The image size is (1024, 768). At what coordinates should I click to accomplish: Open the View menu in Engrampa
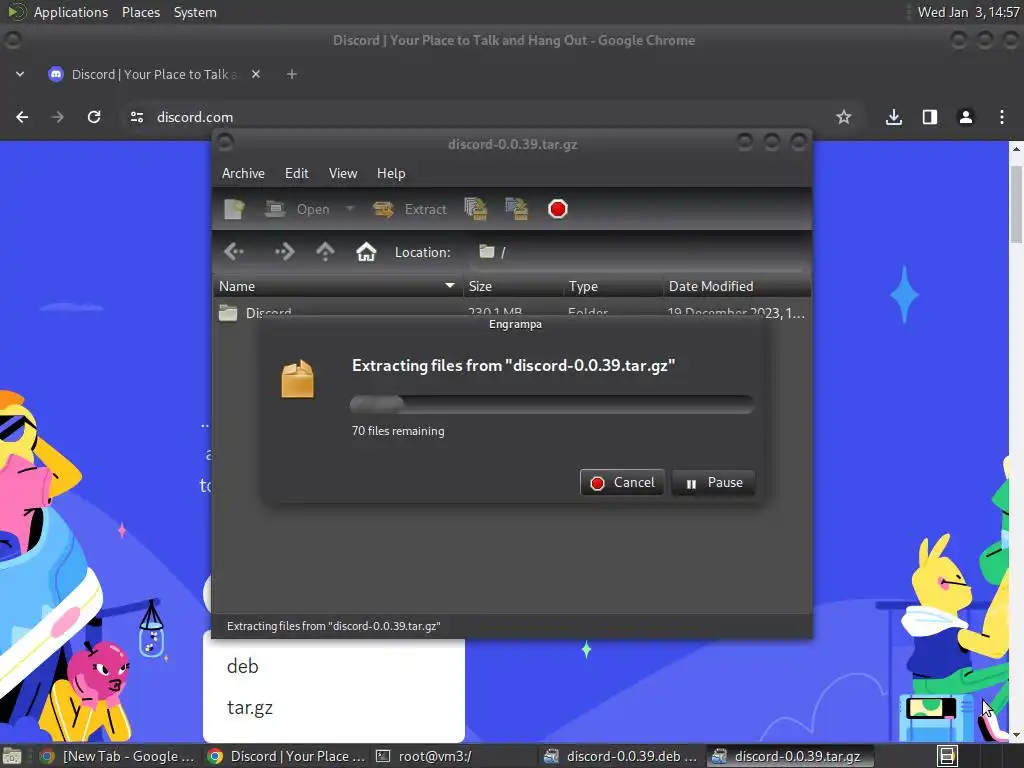point(343,173)
